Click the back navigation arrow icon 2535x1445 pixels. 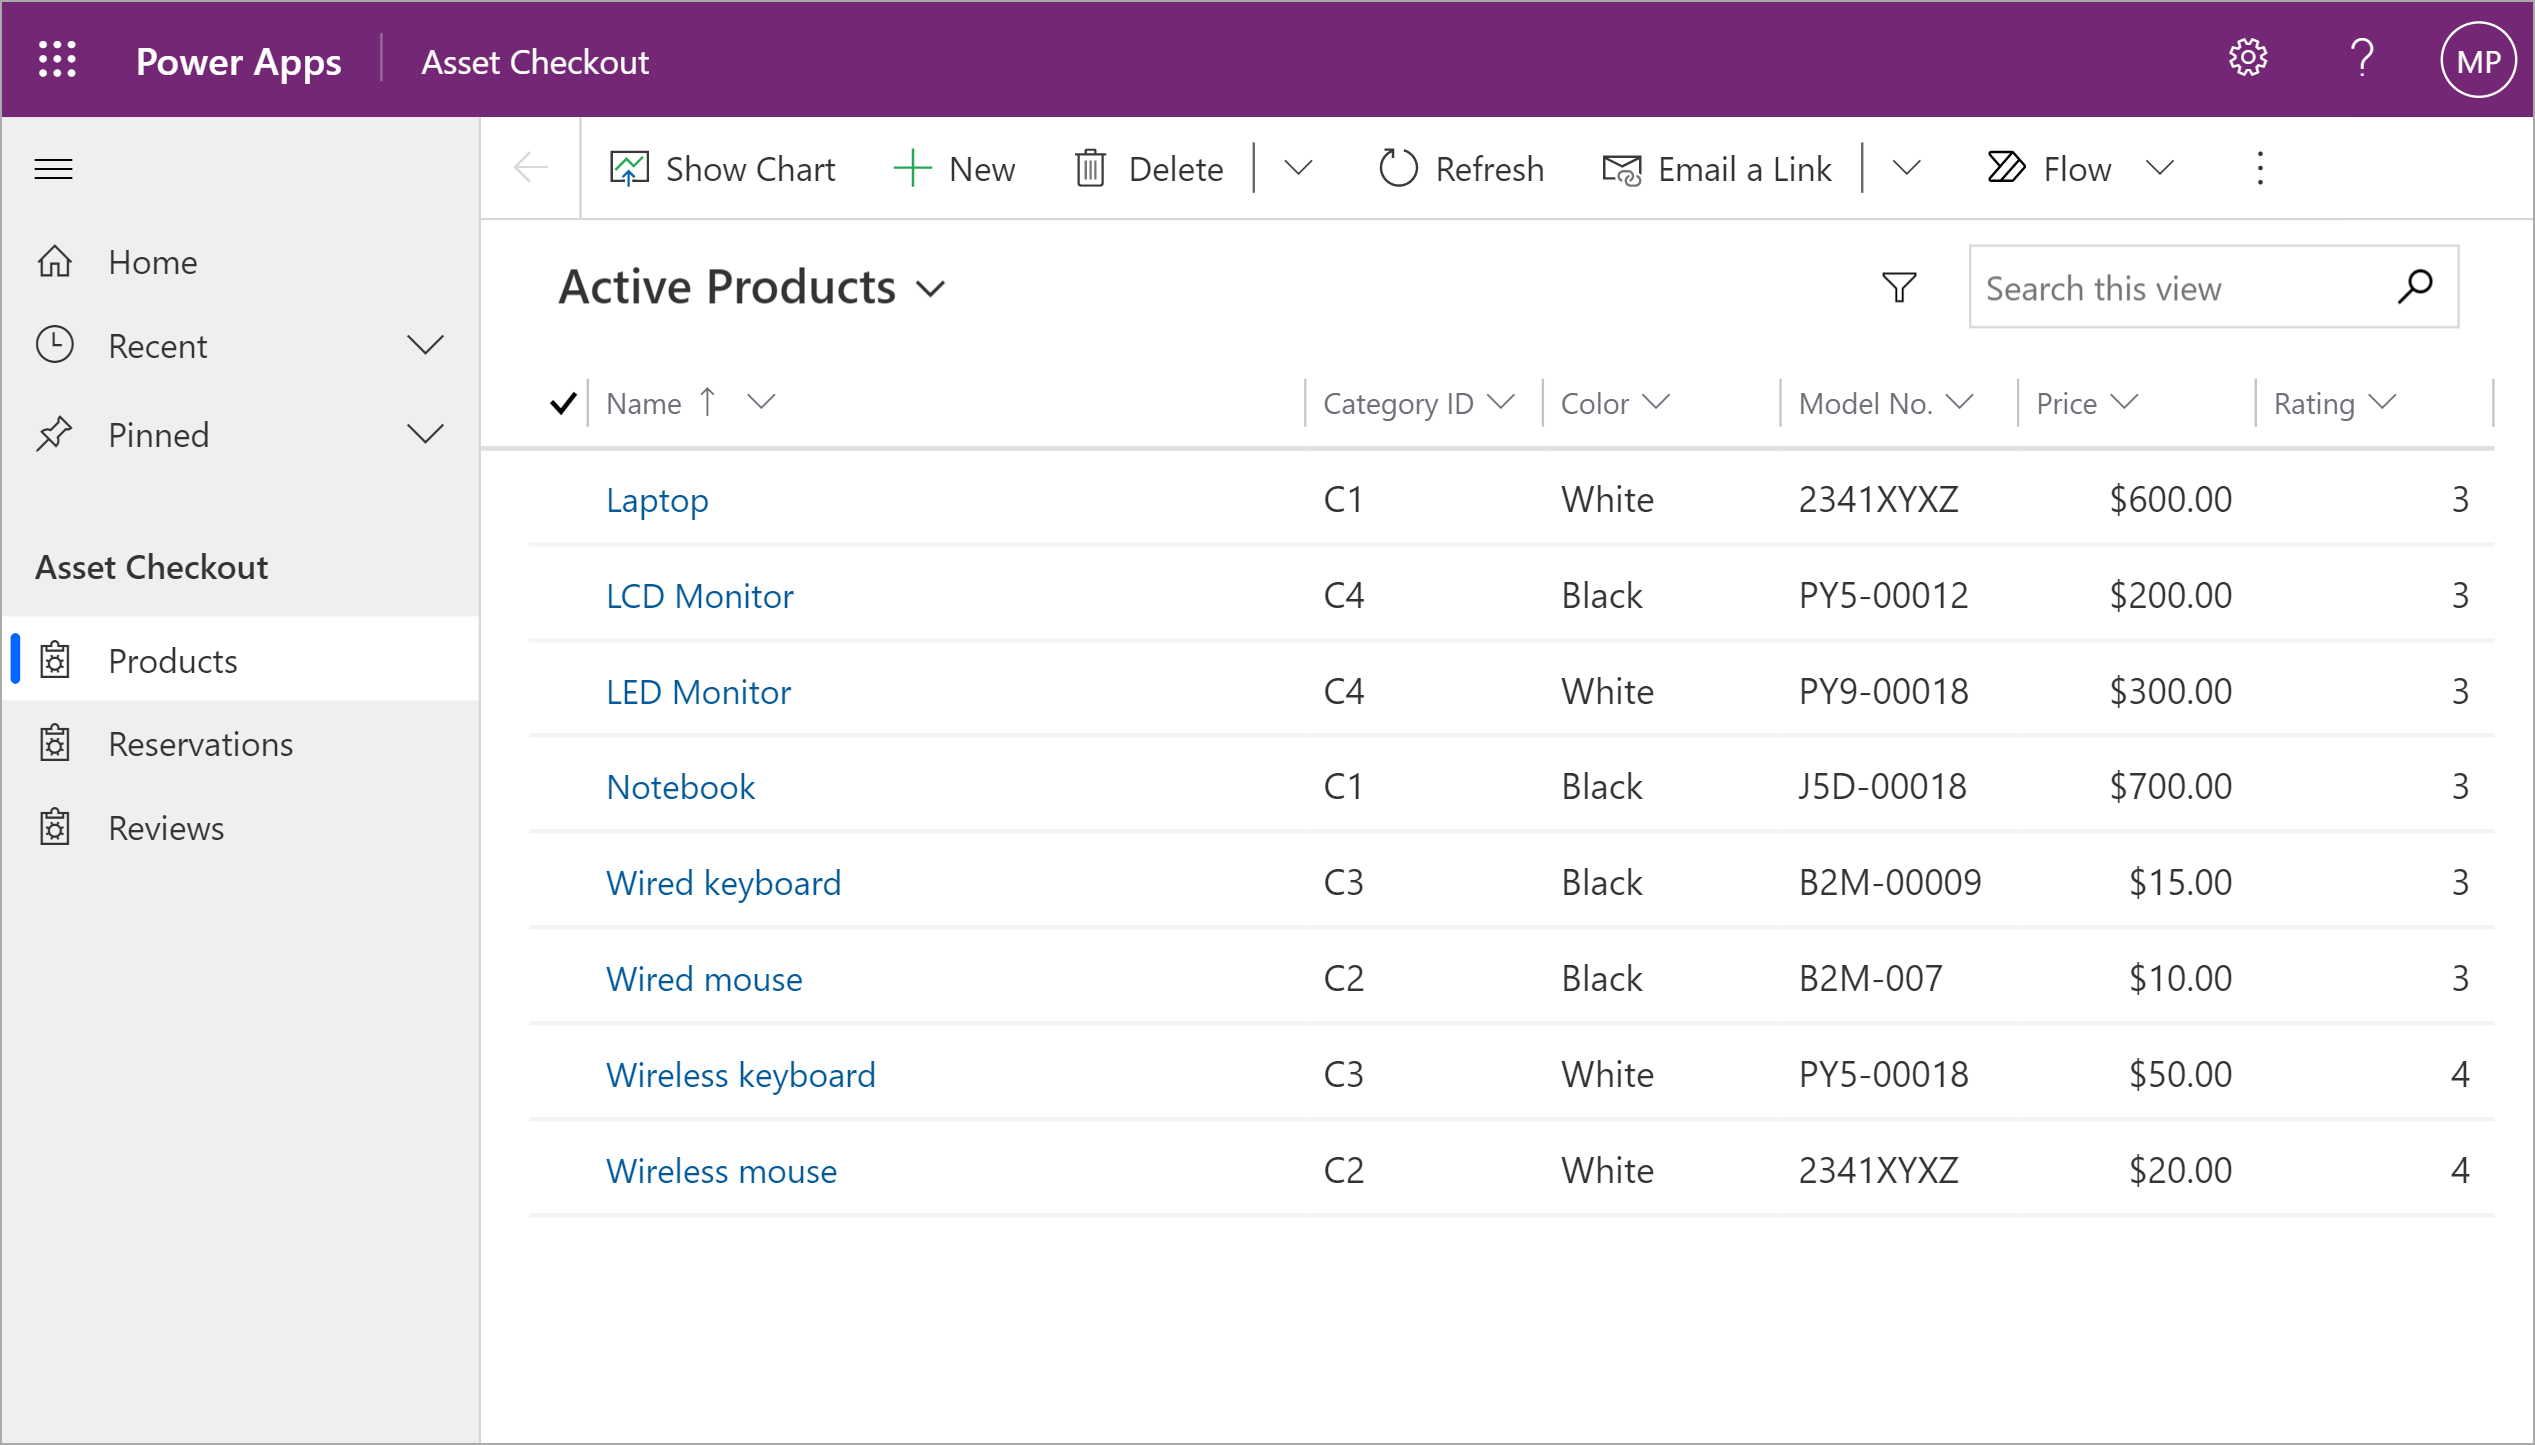coord(533,167)
